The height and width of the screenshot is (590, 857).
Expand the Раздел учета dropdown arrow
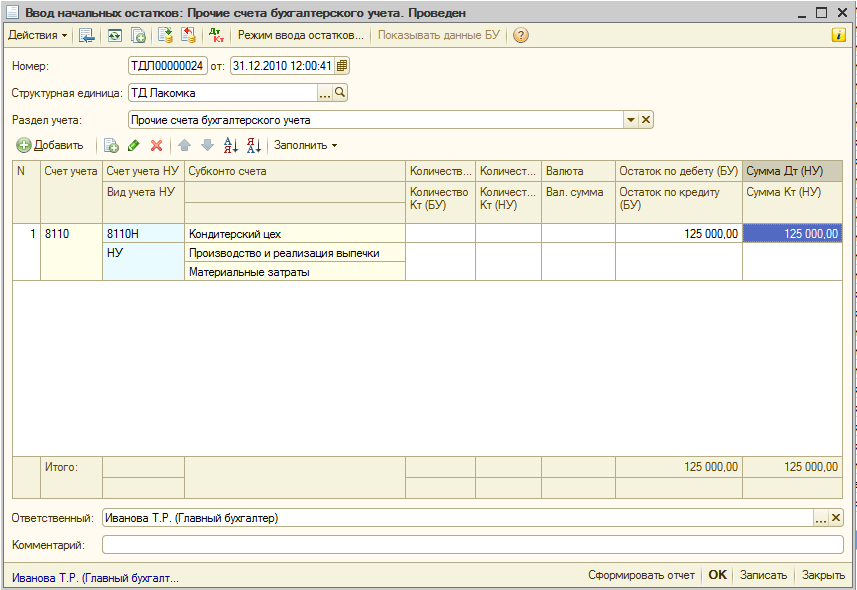click(631, 120)
